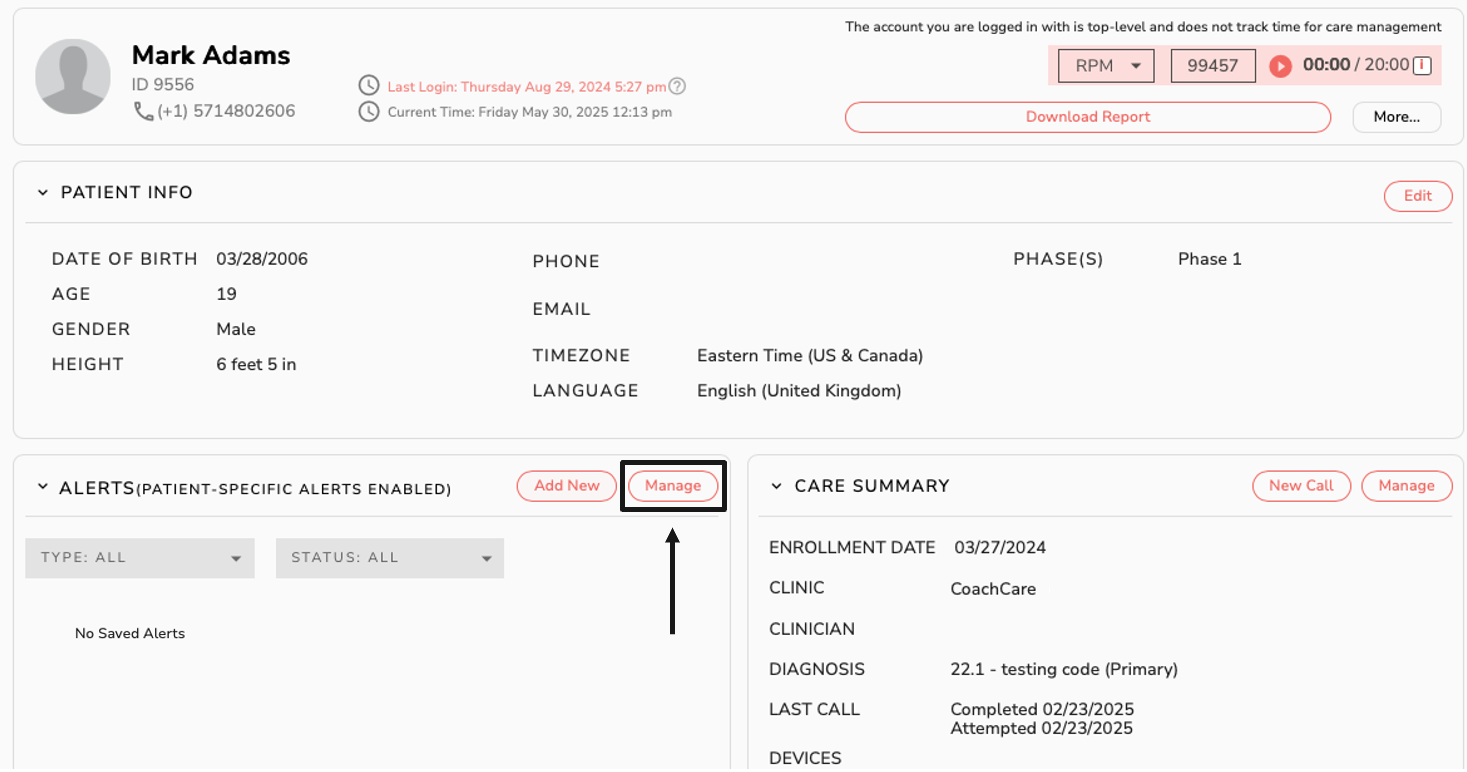Image resolution: width=1467 pixels, height=772 pixels.
Task: Add a new alert
Action: point(566,486)
